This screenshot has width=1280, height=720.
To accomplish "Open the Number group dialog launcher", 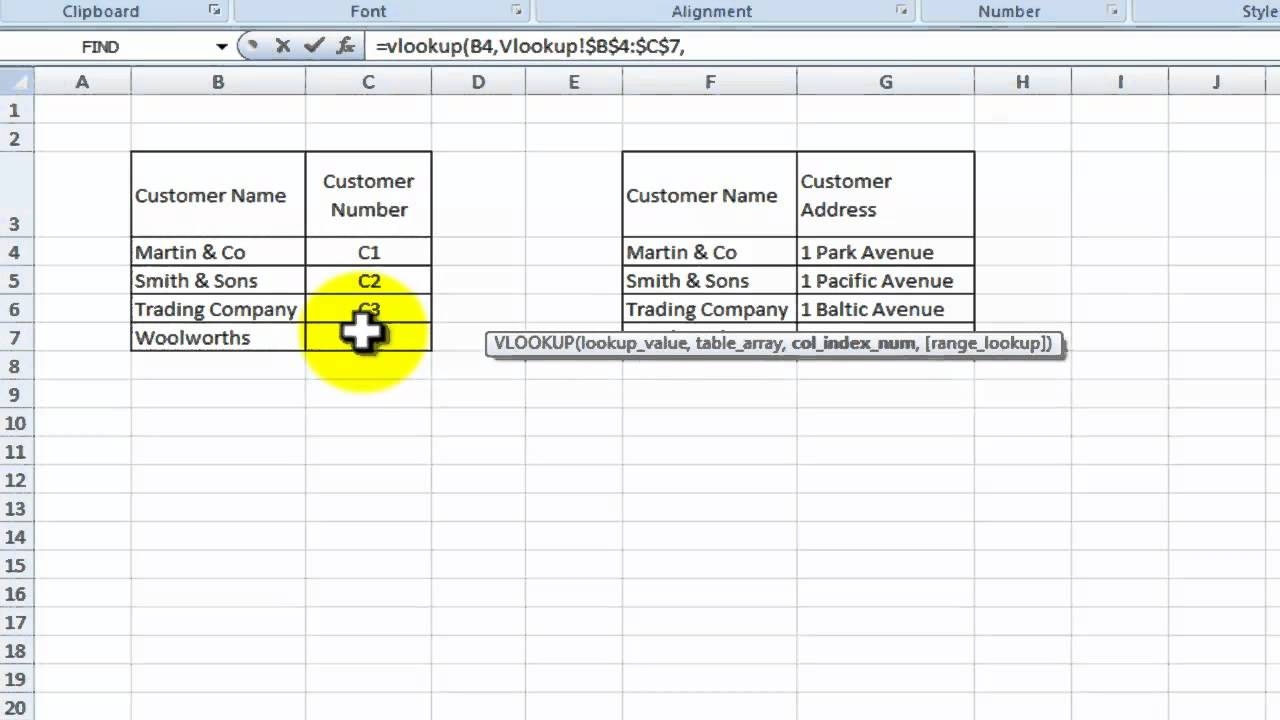I will 1112,11.
